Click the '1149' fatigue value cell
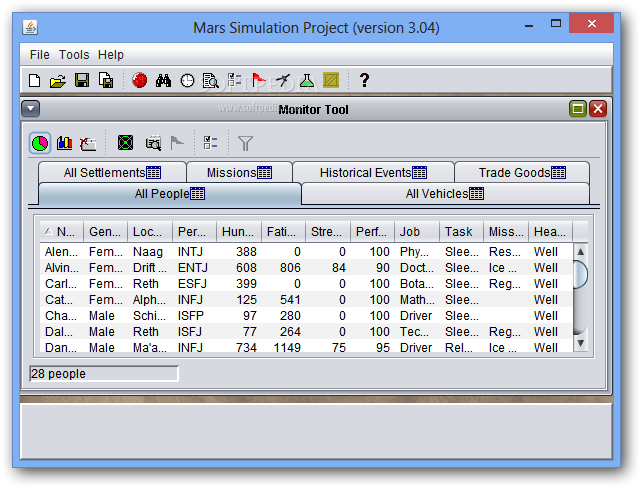The height and width of the screenshot is (488, 641). 284,347
